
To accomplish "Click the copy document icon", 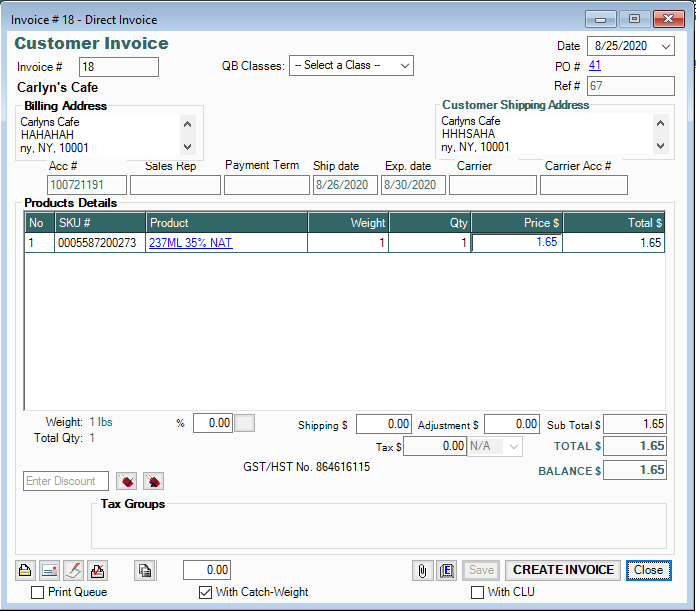I will 146,570.
